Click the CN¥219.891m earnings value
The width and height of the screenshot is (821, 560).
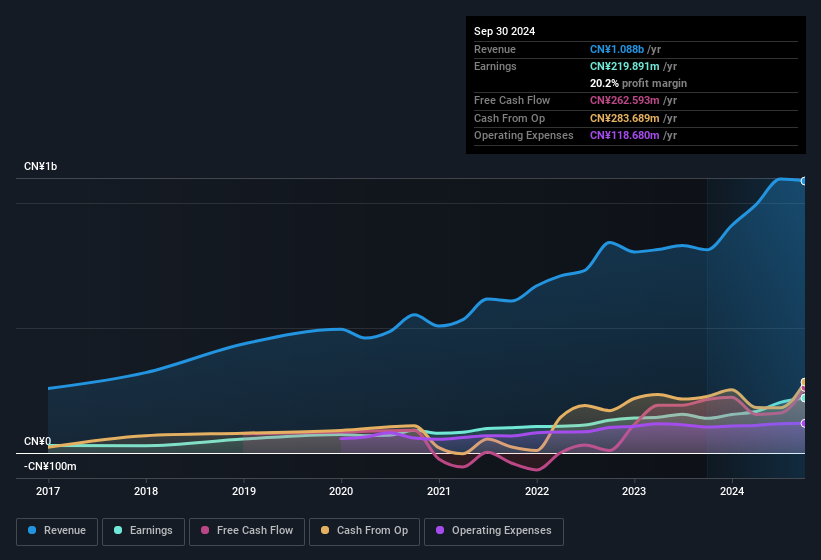pos(625,66)
